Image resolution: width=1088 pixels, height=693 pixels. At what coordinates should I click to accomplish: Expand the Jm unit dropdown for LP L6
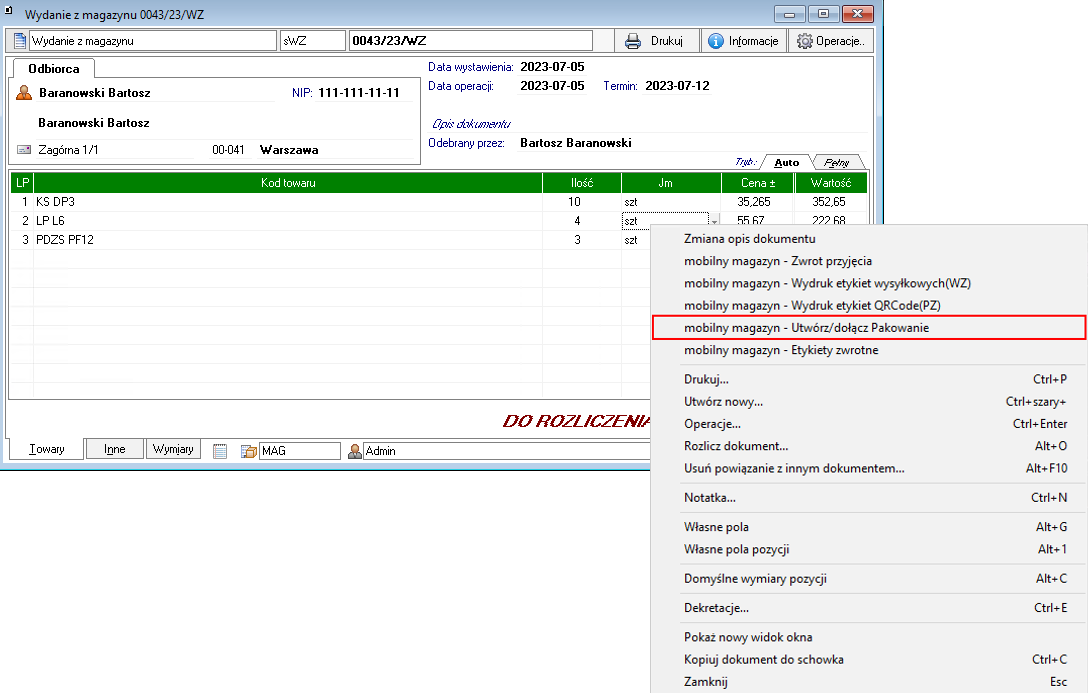(712, 221)
